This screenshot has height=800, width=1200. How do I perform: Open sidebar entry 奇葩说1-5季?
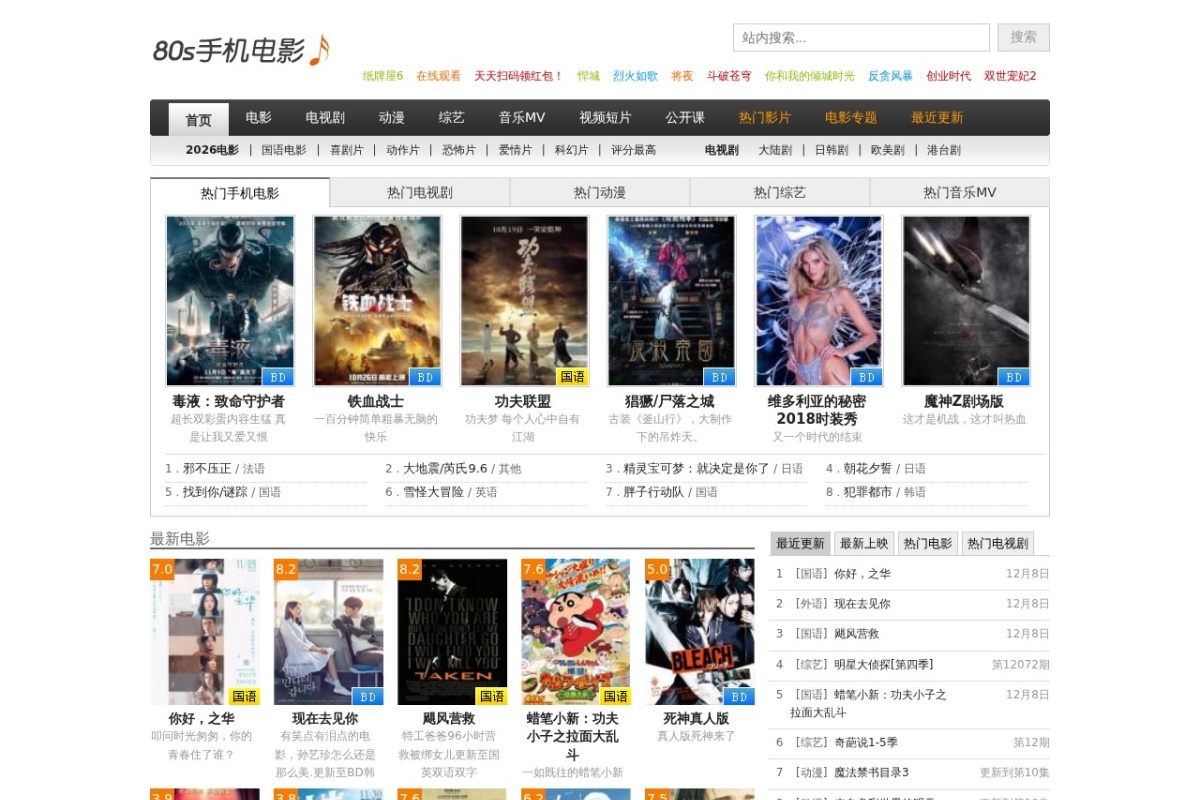866,742
